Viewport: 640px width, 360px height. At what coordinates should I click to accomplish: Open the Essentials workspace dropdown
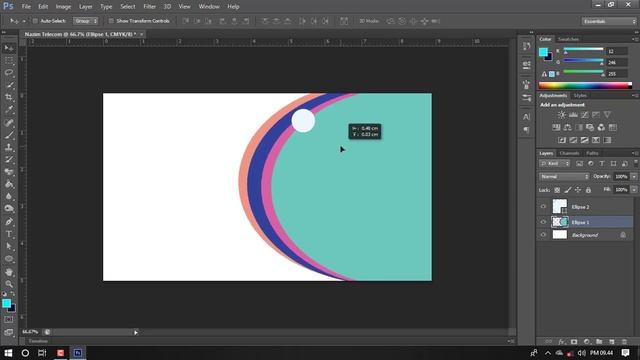click(x=609, y=21)
